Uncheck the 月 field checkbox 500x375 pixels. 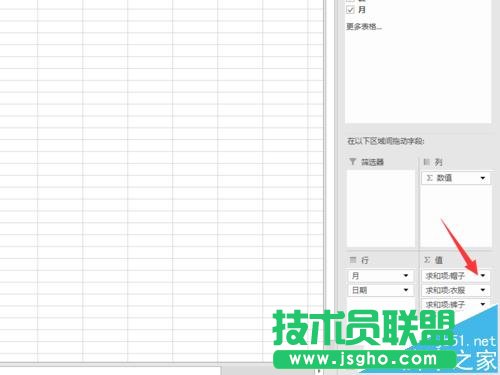coord(350,10)
